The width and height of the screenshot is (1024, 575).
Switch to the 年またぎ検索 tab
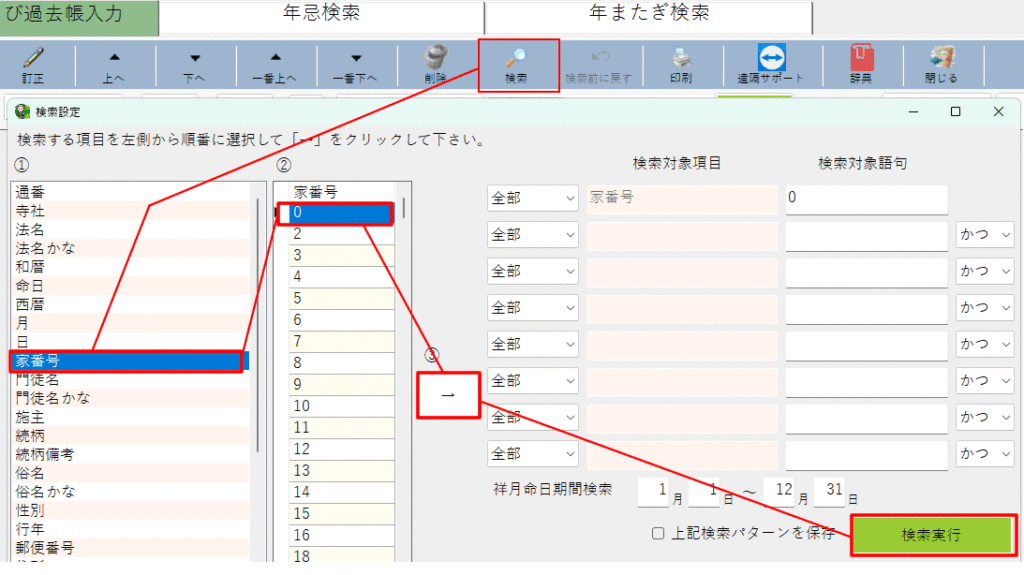tap(648, 15)
